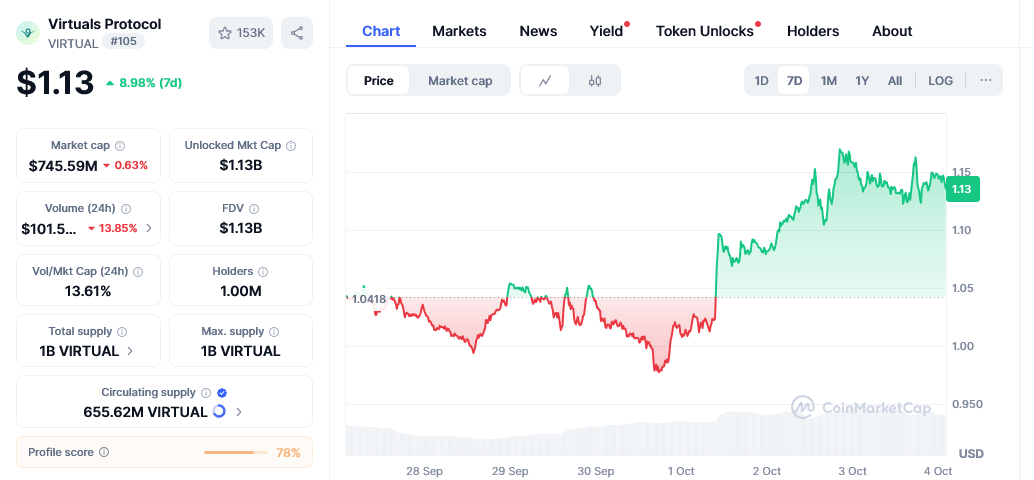Click the Virtuals Protocol logo icon
Image resolution: width=1034 pixels, height=480 pixels.
[28, 33]
